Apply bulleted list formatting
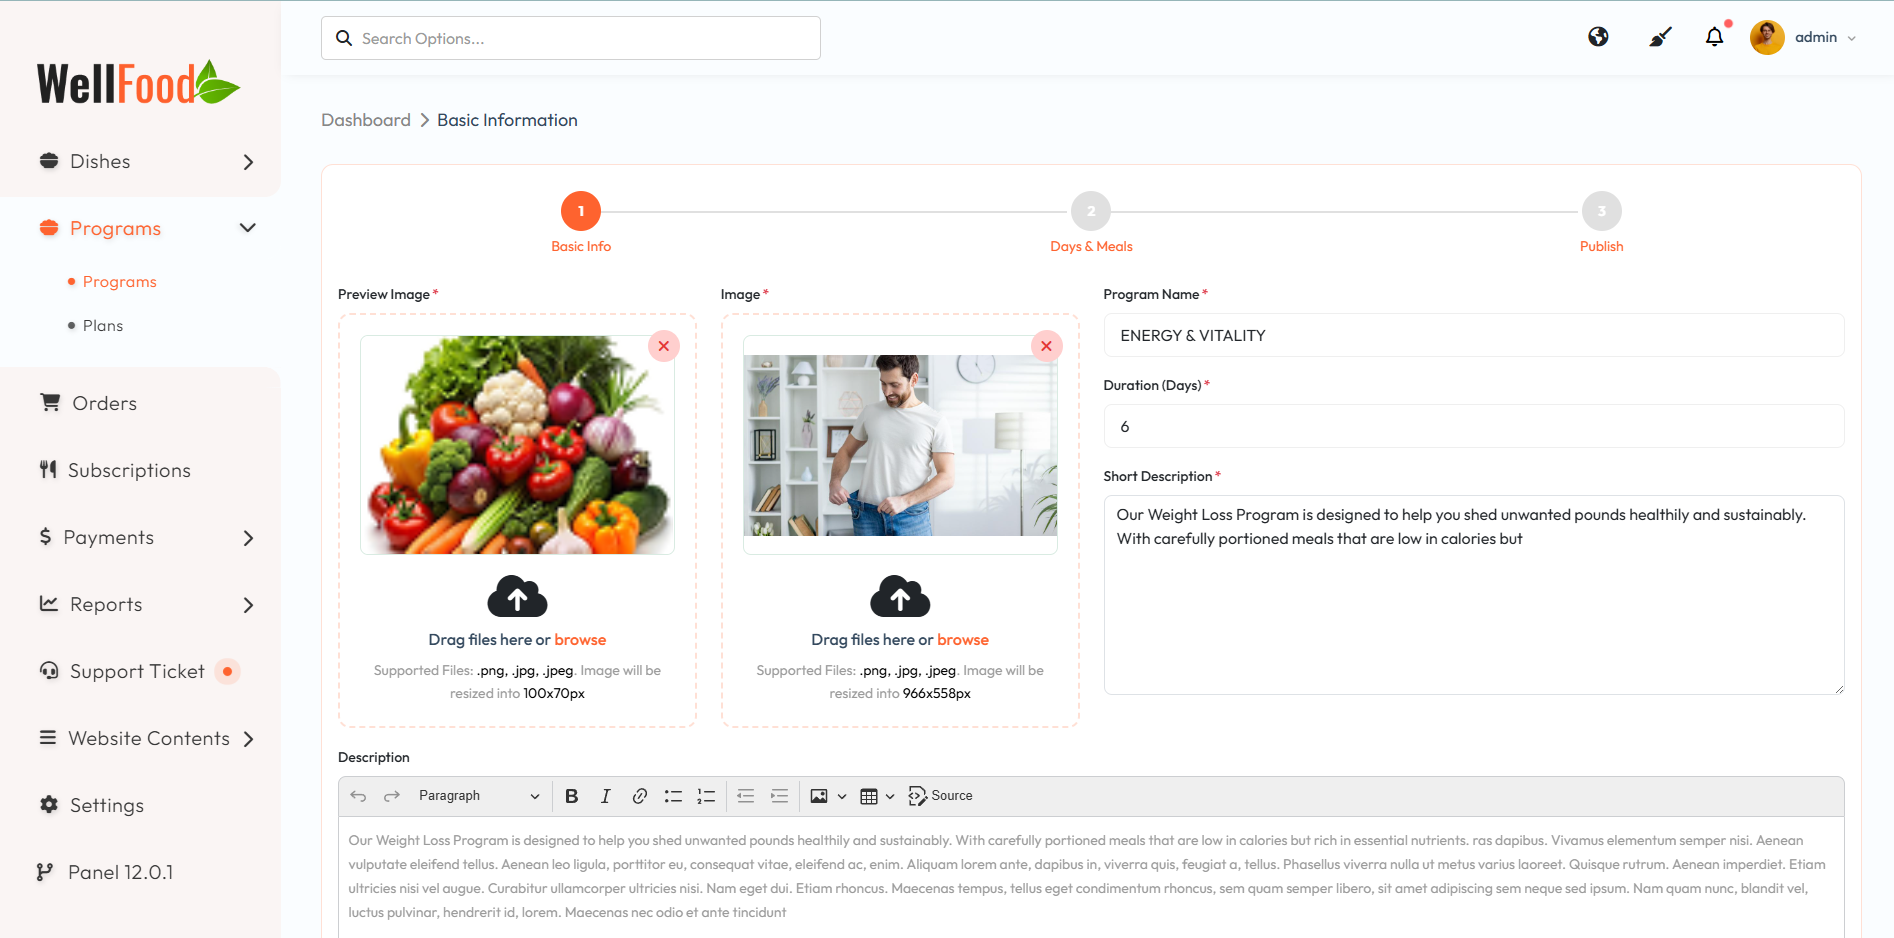This screenshot has width=1894, height=938. [673, 796]
